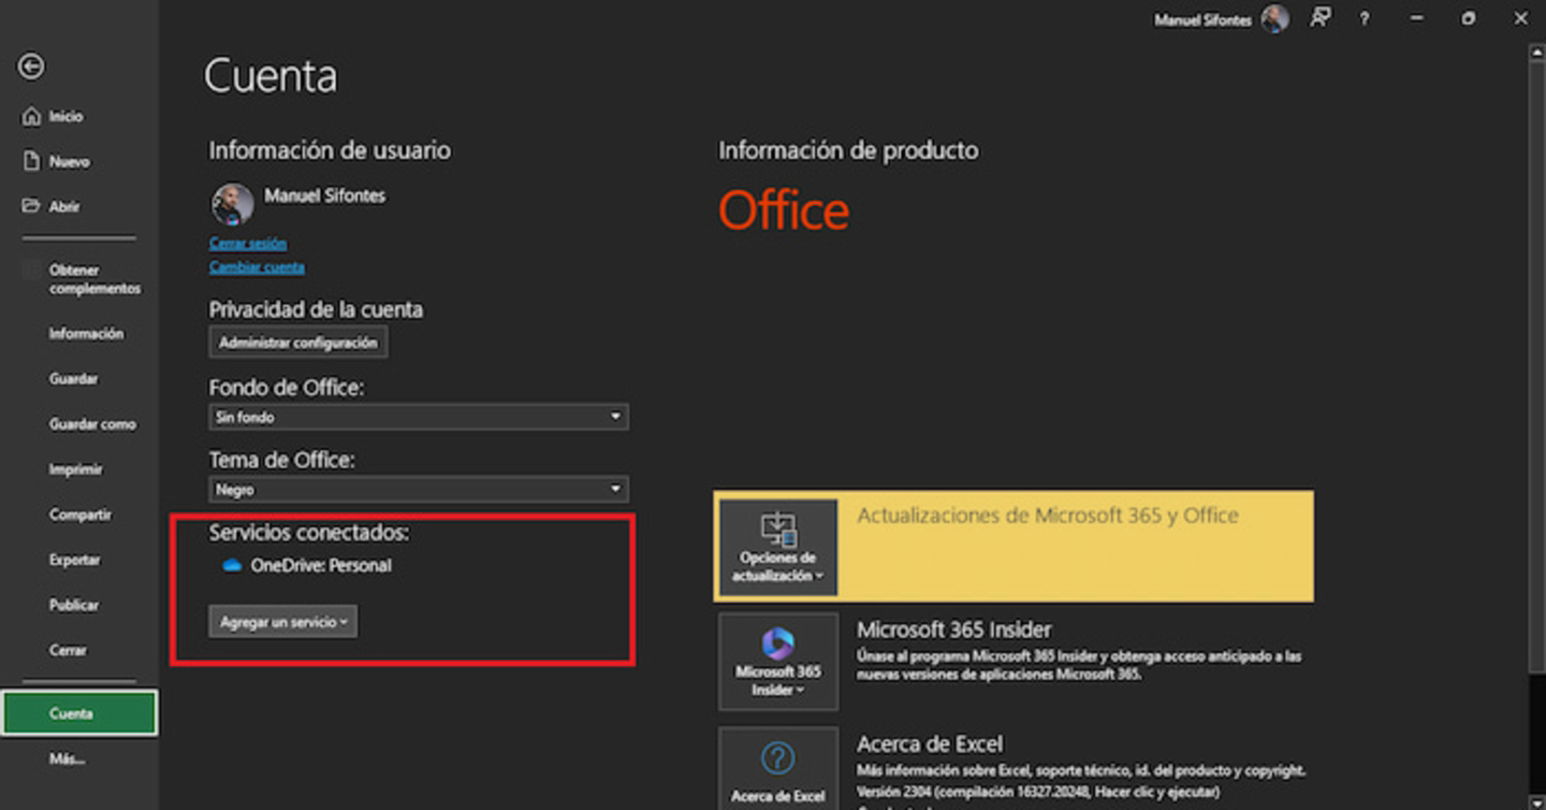Open Microsoft 365 Insider dropdown button

click(x=778, y=662)
